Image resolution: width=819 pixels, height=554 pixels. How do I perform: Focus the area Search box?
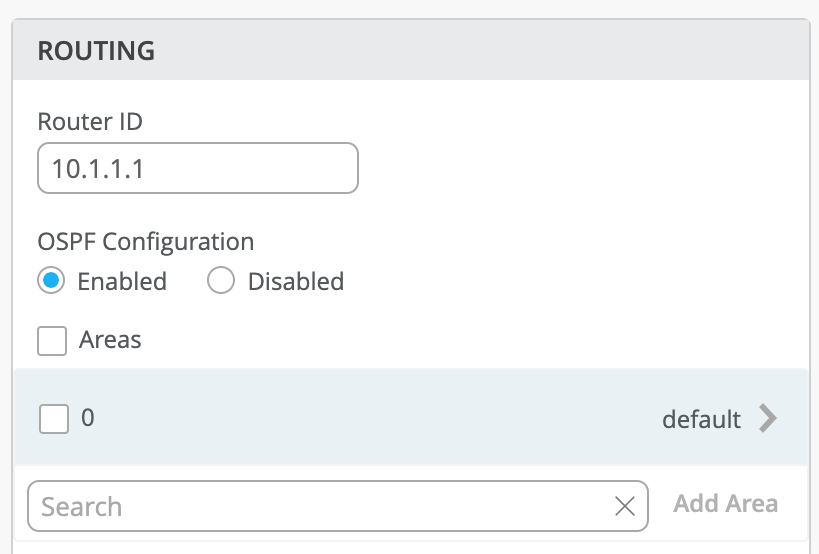320,506
